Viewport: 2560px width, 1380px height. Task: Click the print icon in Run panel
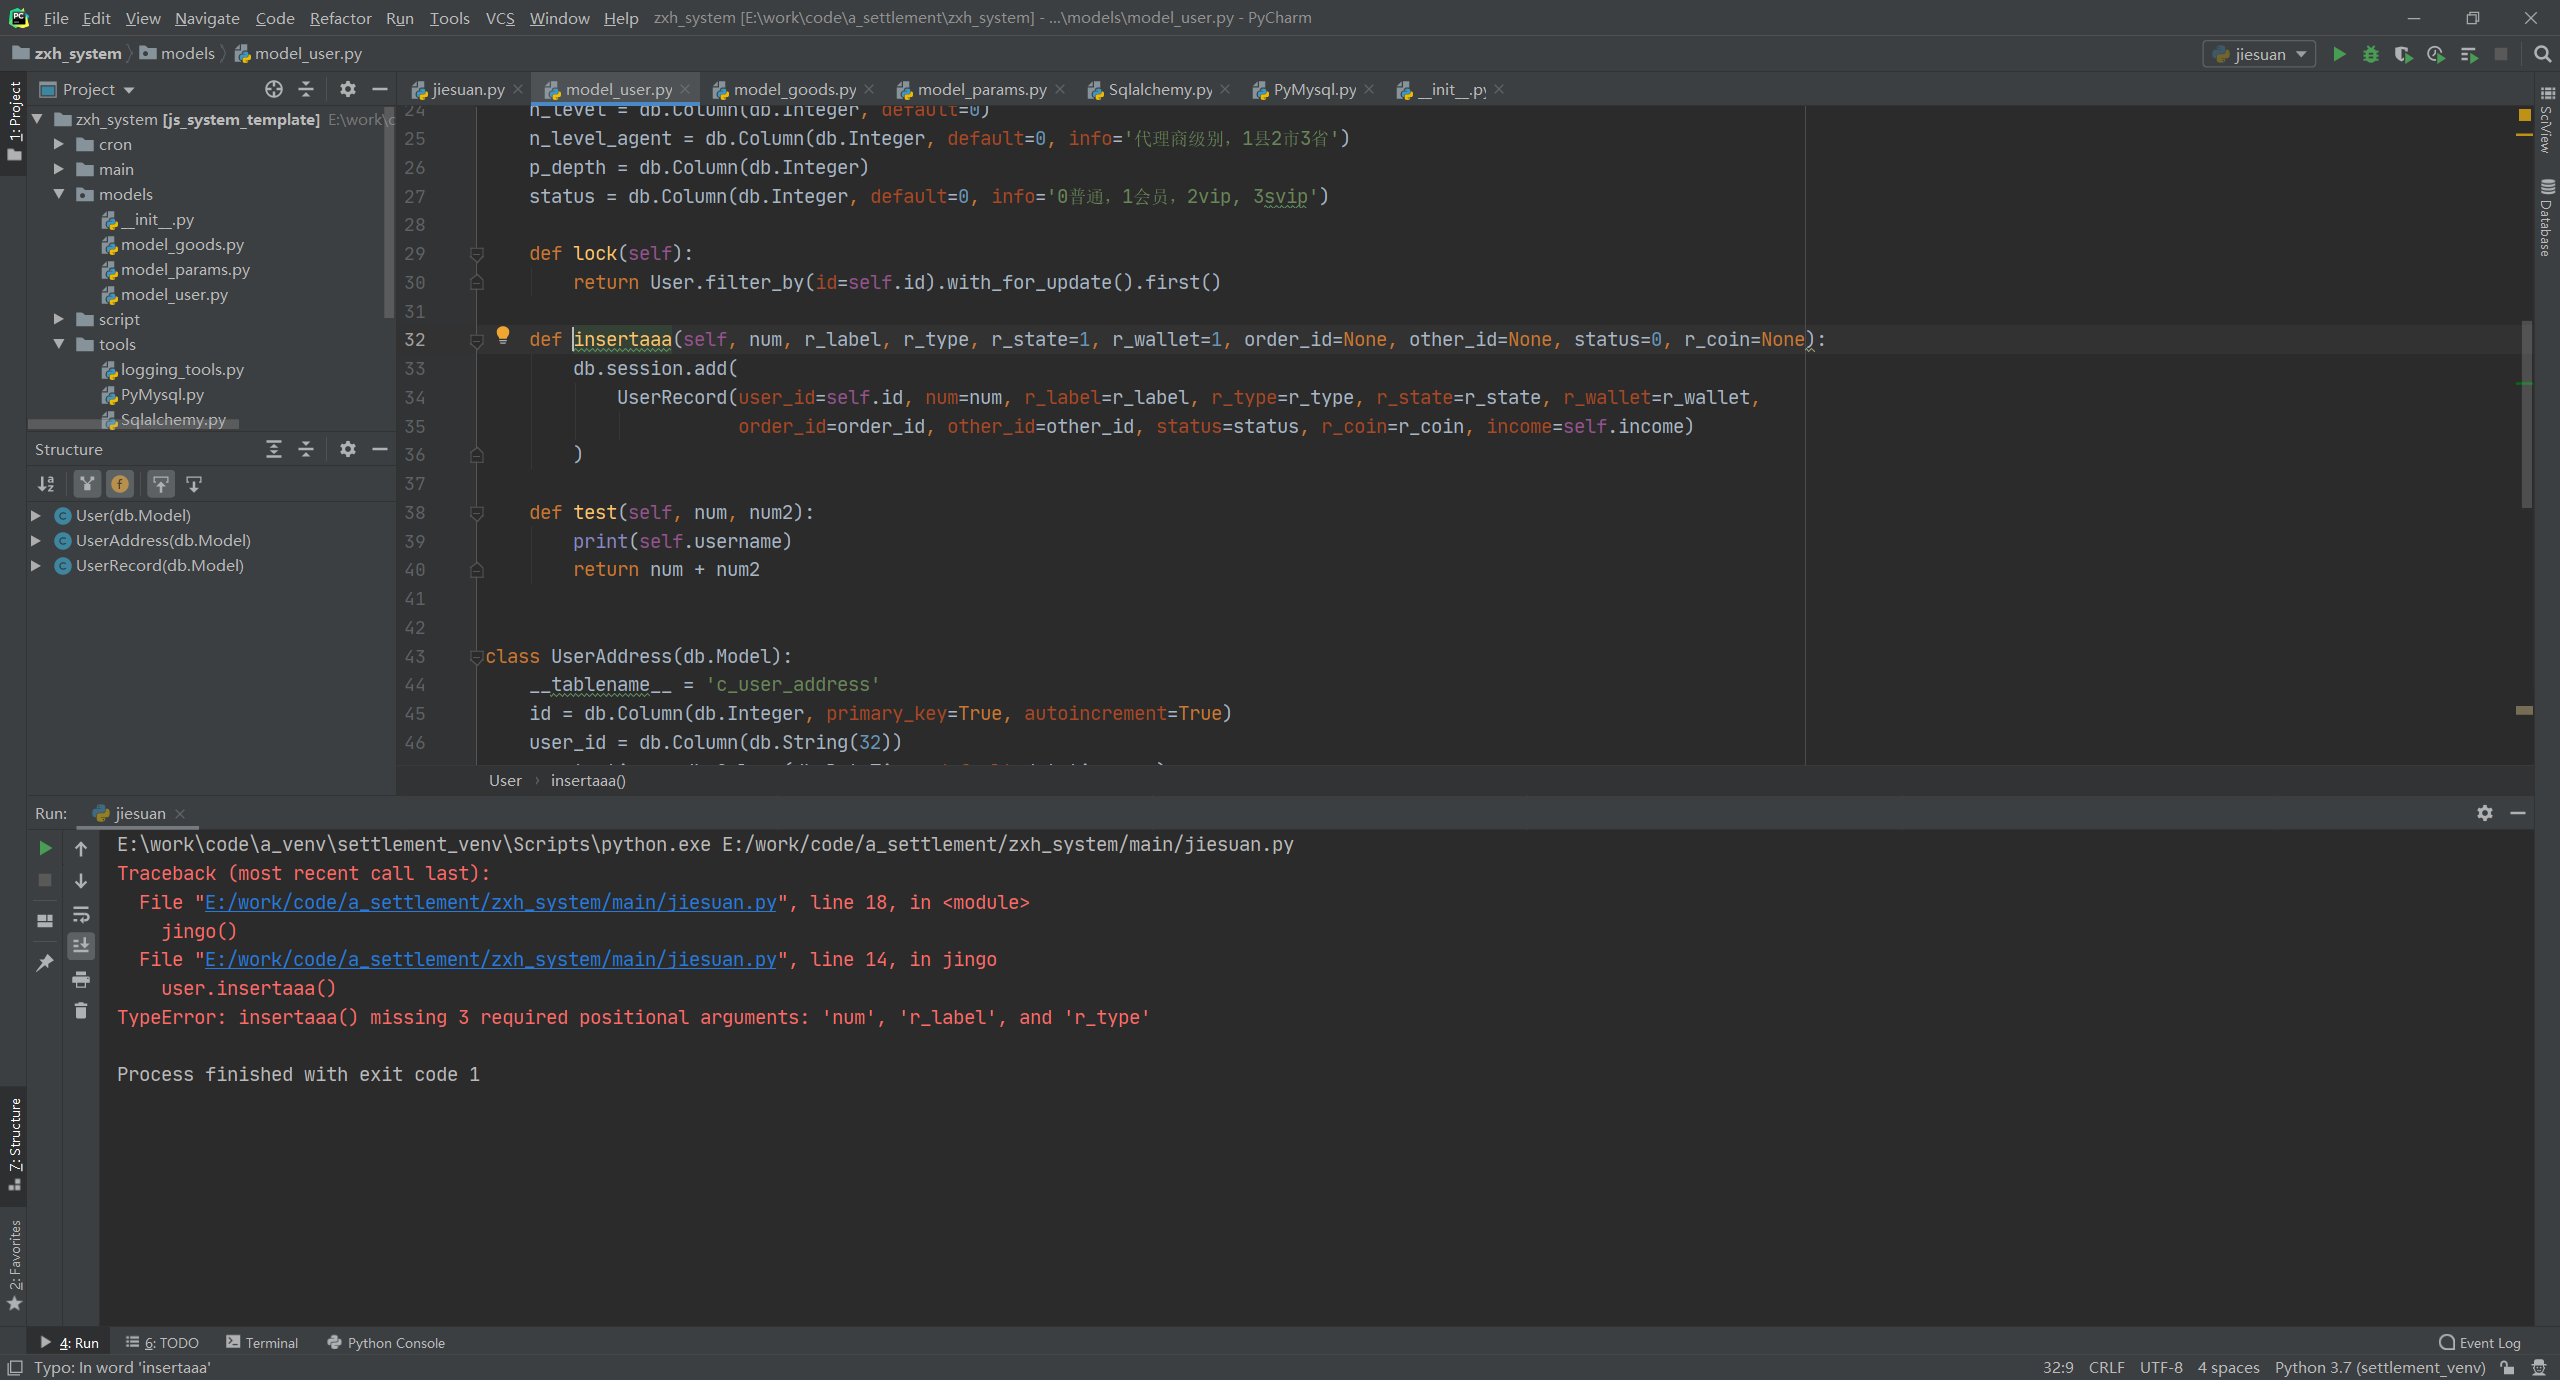click(x=81, y=979)
